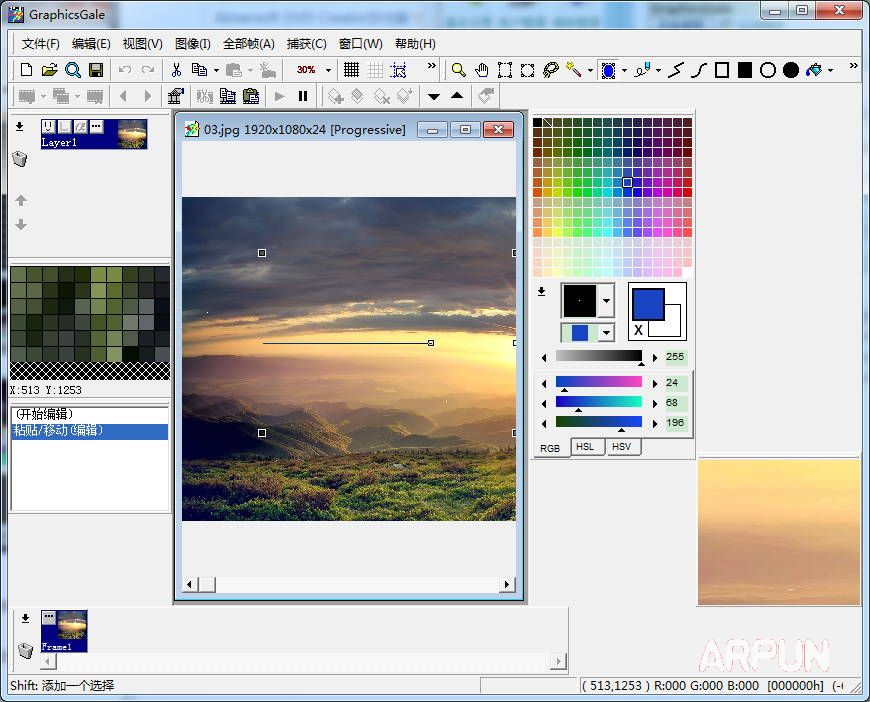This screenshot has height=702, width=870.
Task: Switch to the HSL color tab
Action: pyautogui.click(x=585, y=447)
